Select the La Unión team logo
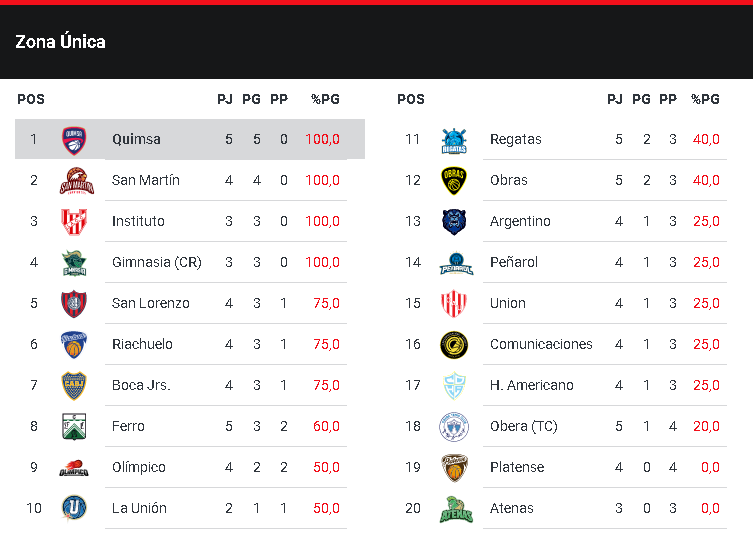The image size is (753, 536). click(74, 508)
